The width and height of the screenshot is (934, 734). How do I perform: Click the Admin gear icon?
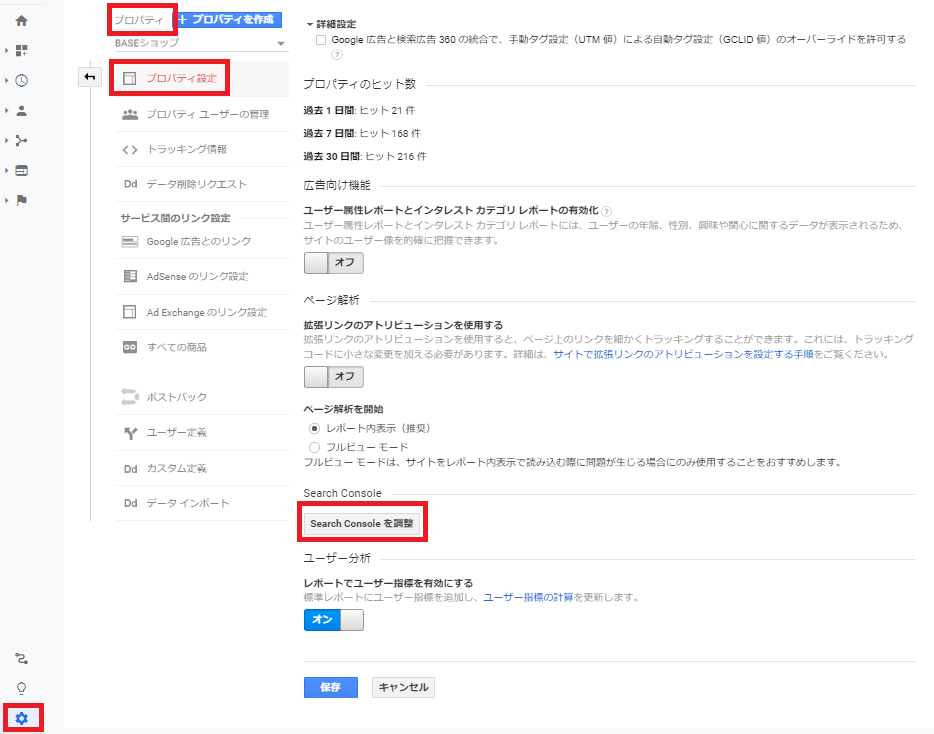21,718
